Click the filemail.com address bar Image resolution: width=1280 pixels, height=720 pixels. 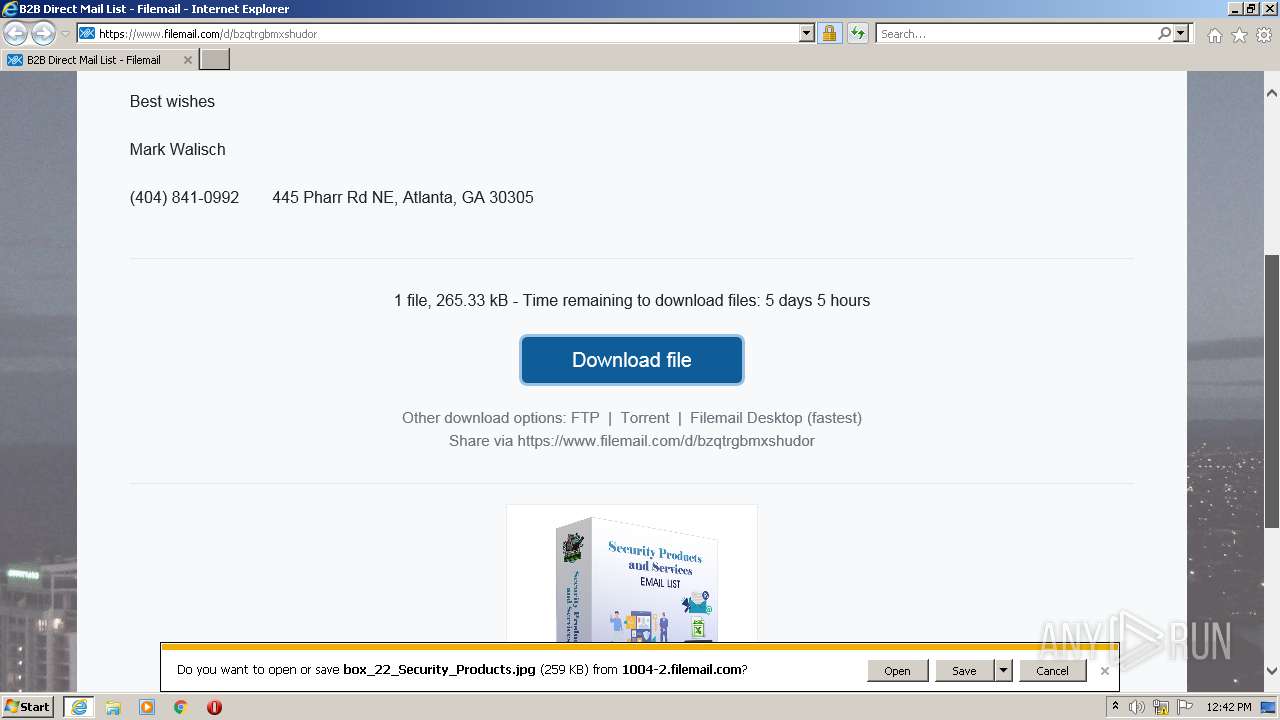[445, 34]
